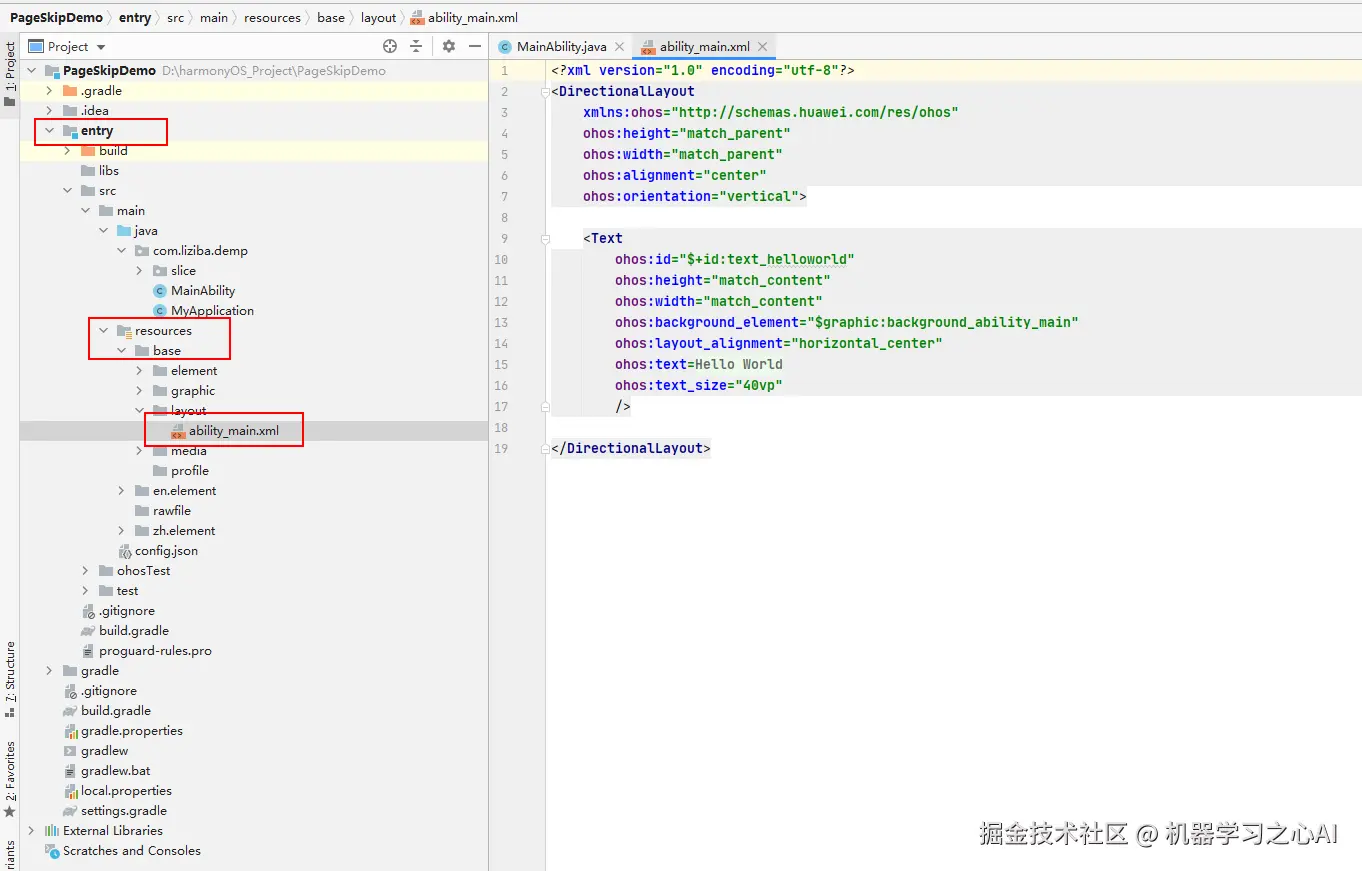Fold the DirectionalLayout tag at line 2

(546, 92)
